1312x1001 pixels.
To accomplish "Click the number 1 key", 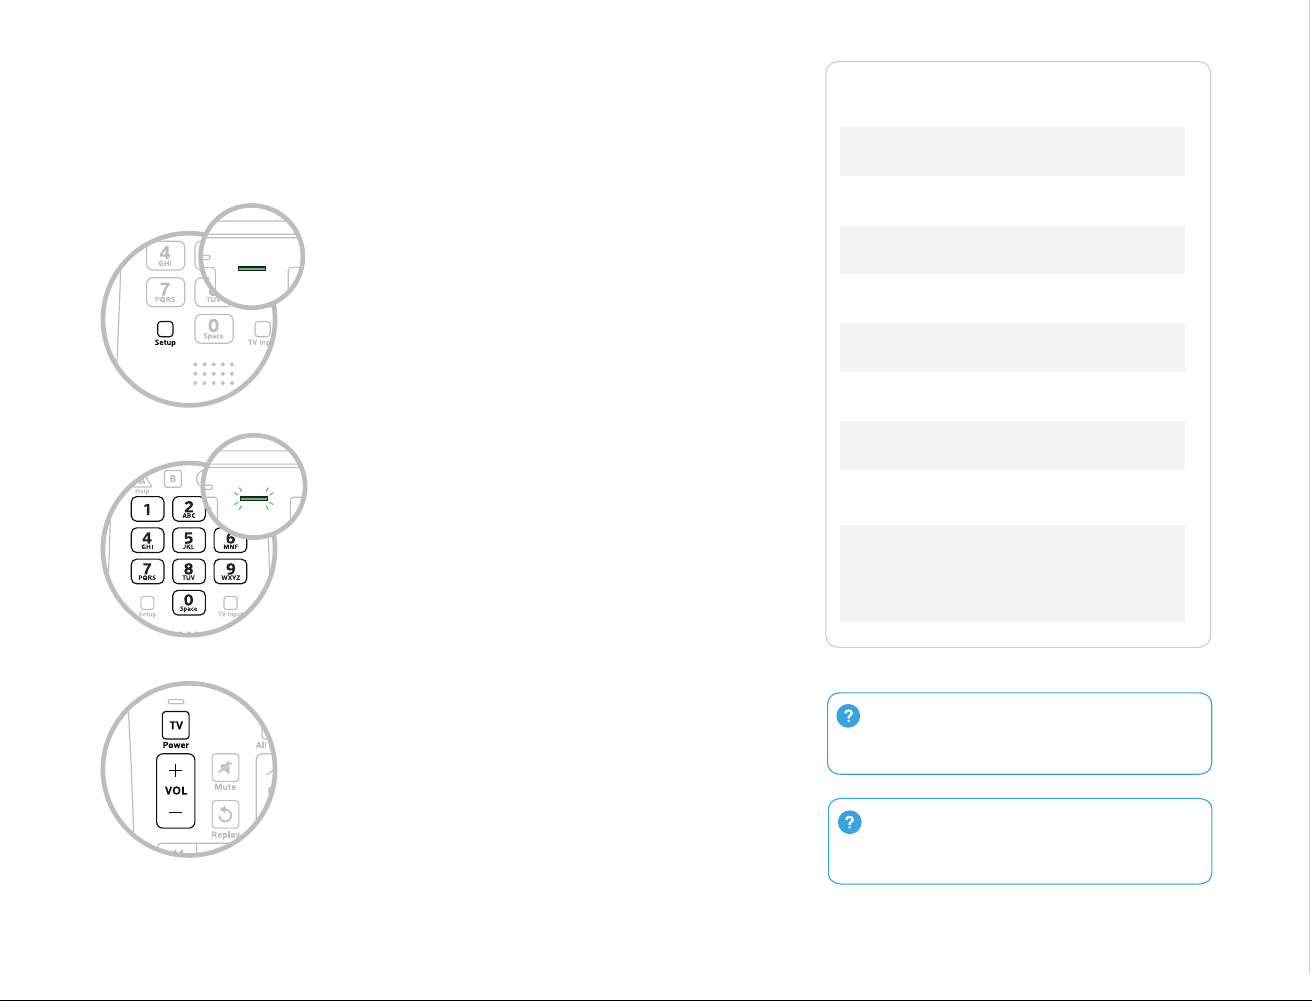I will [147, 509].
